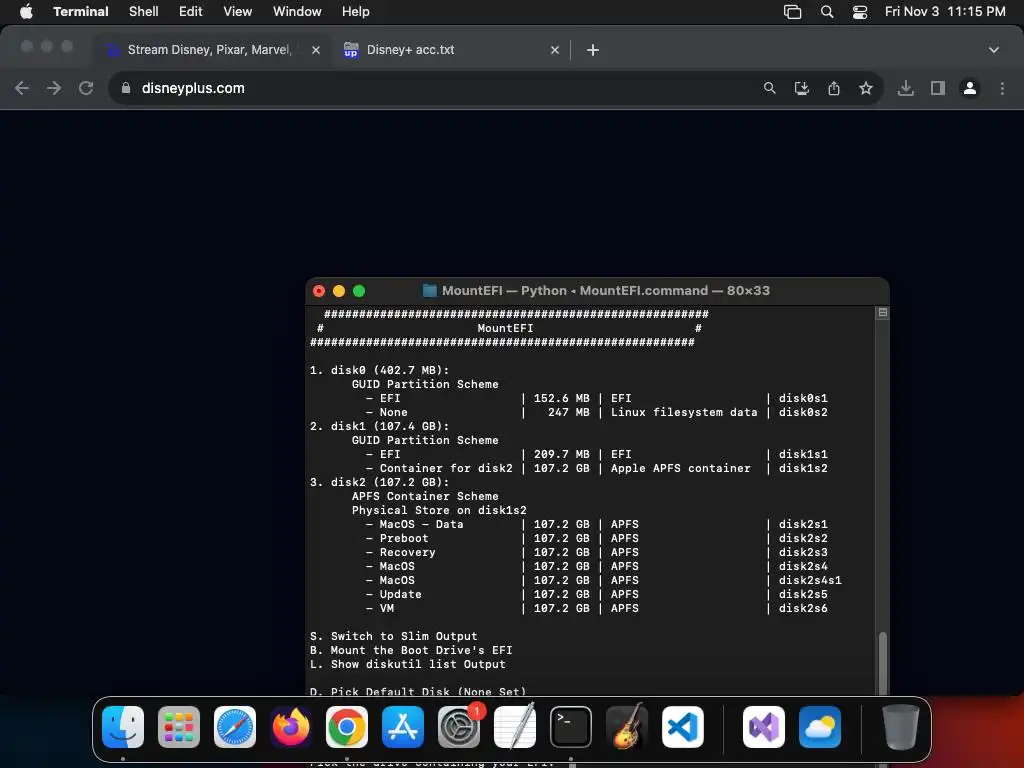View site info lock icon
Screen dimensions: 1024x768
(126, 88)
